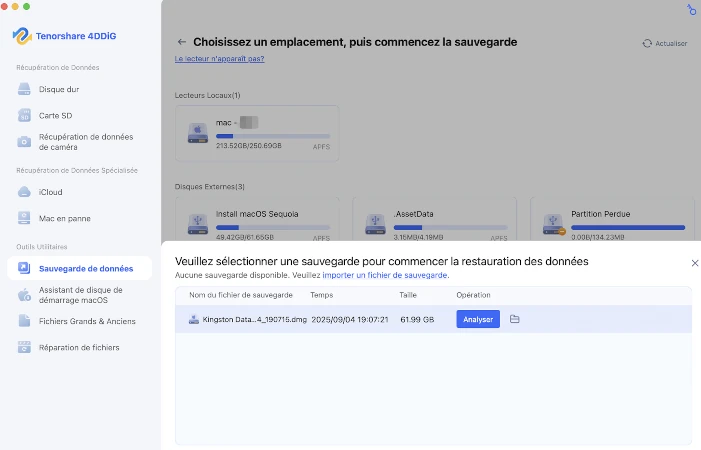Open Assistant de disque de démarrage macOS

[x=79, y=295]
